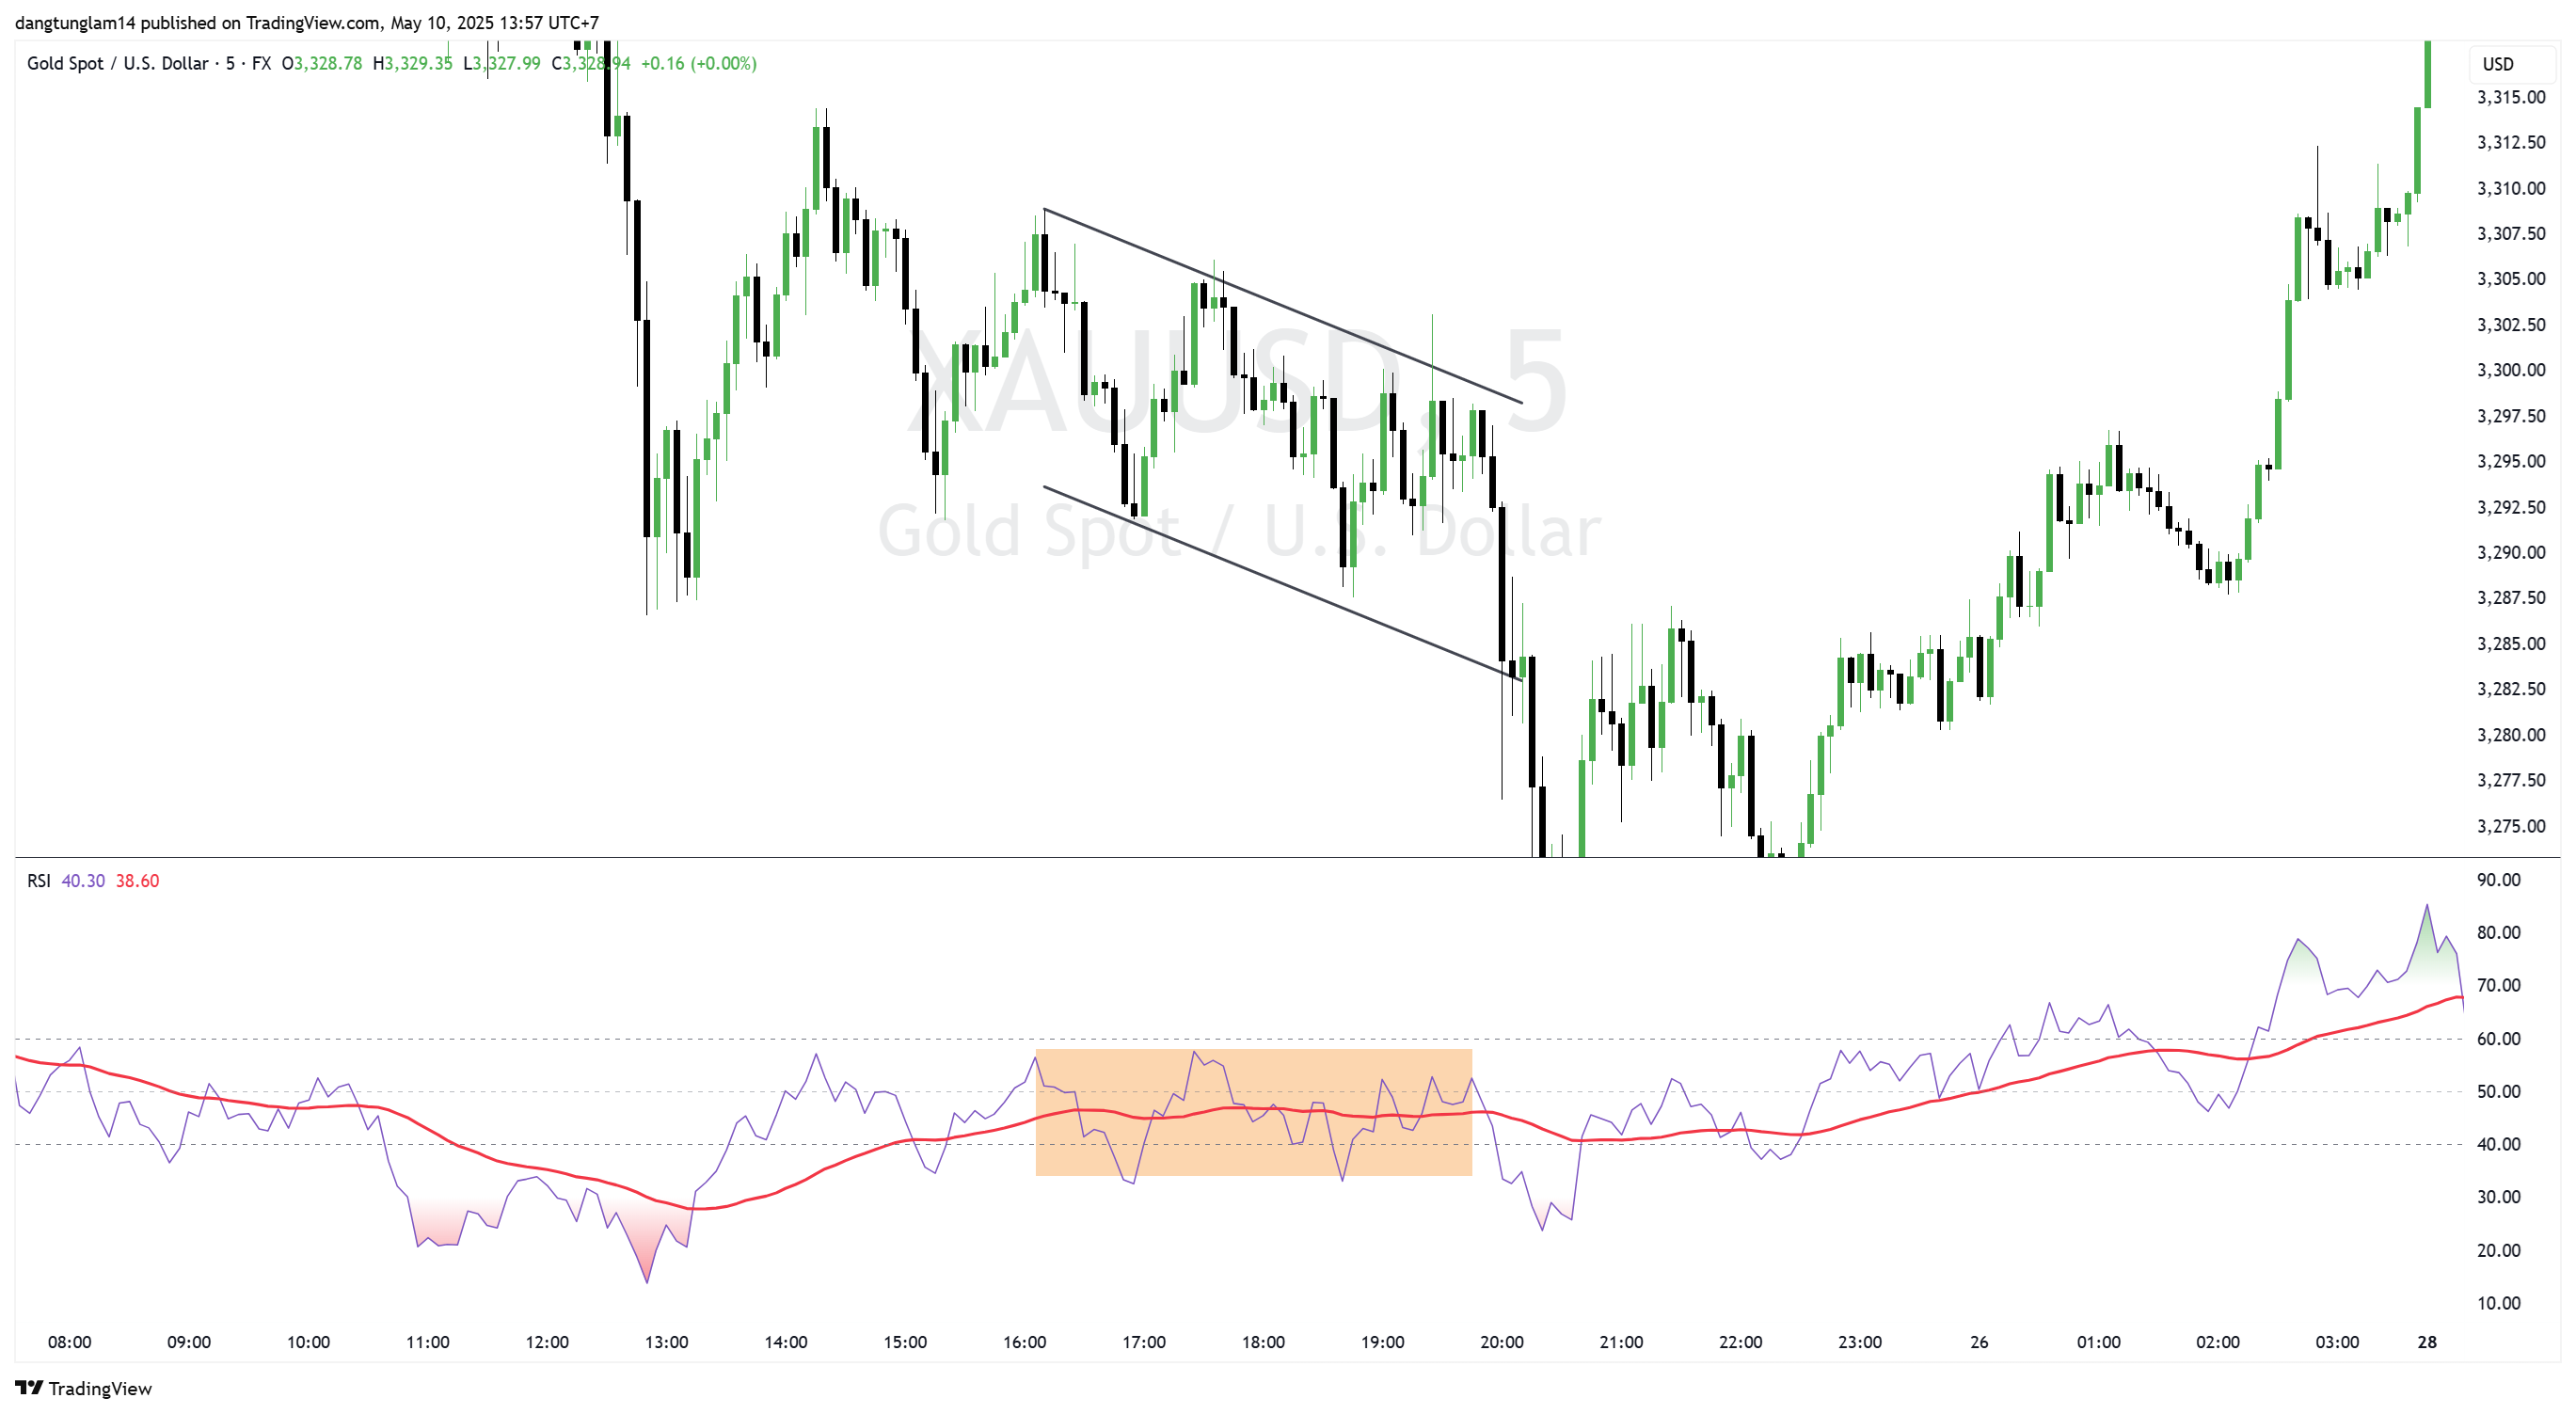Click the 3,275.00 price axis label

pos(2511,826)
